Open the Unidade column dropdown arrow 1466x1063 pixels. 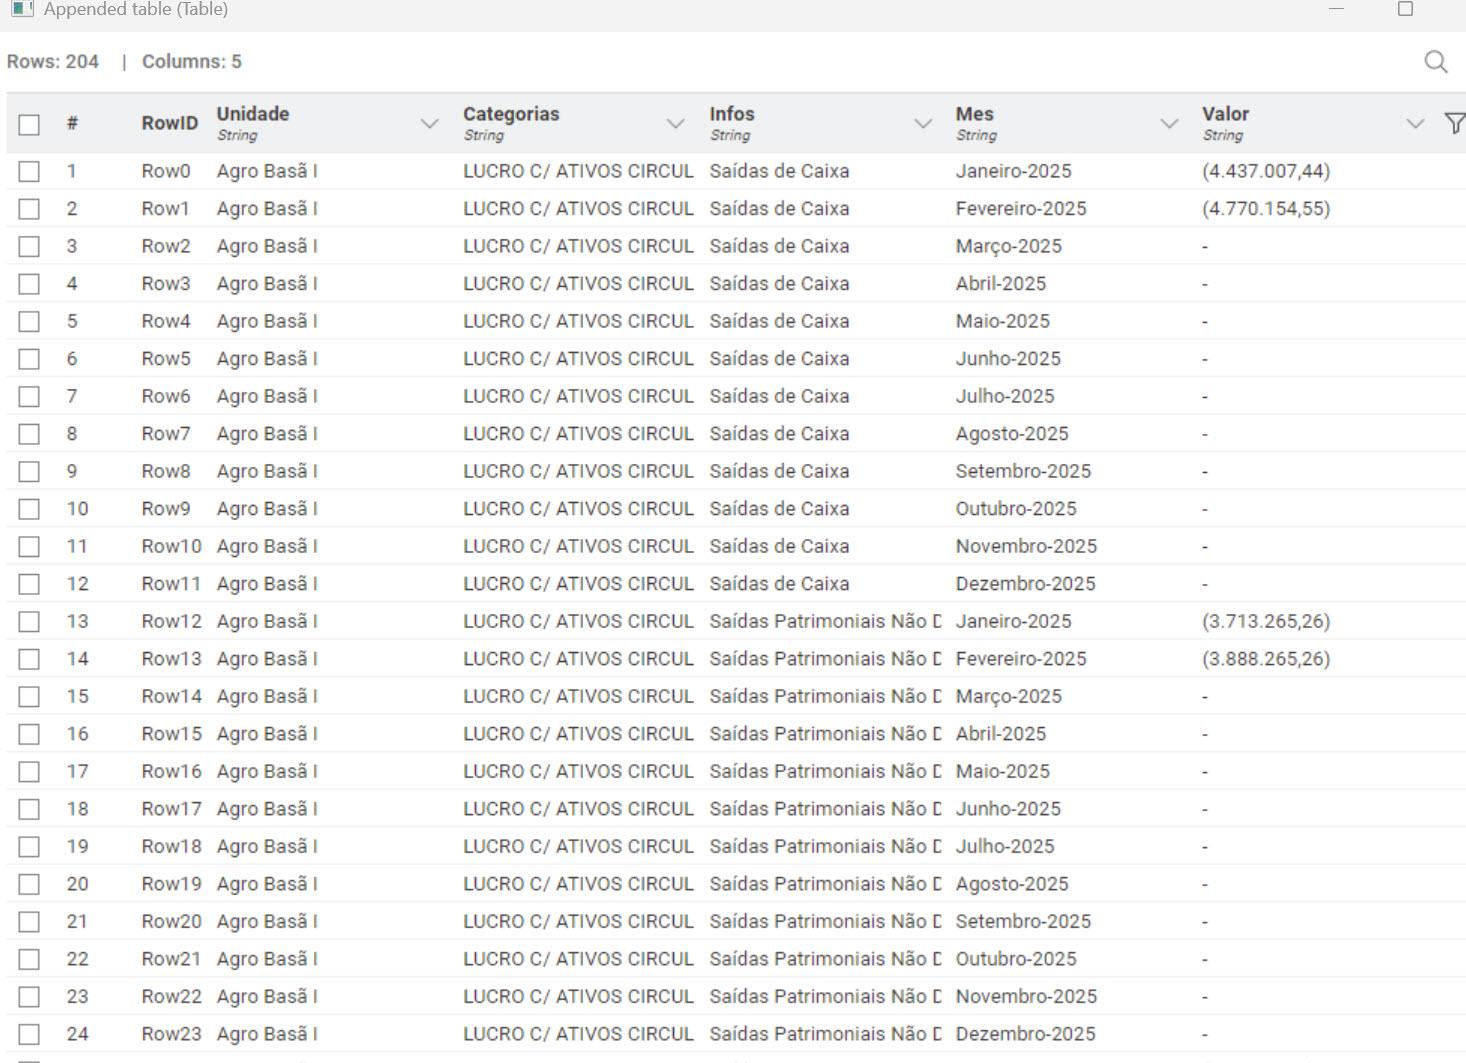tap(429, 124)
